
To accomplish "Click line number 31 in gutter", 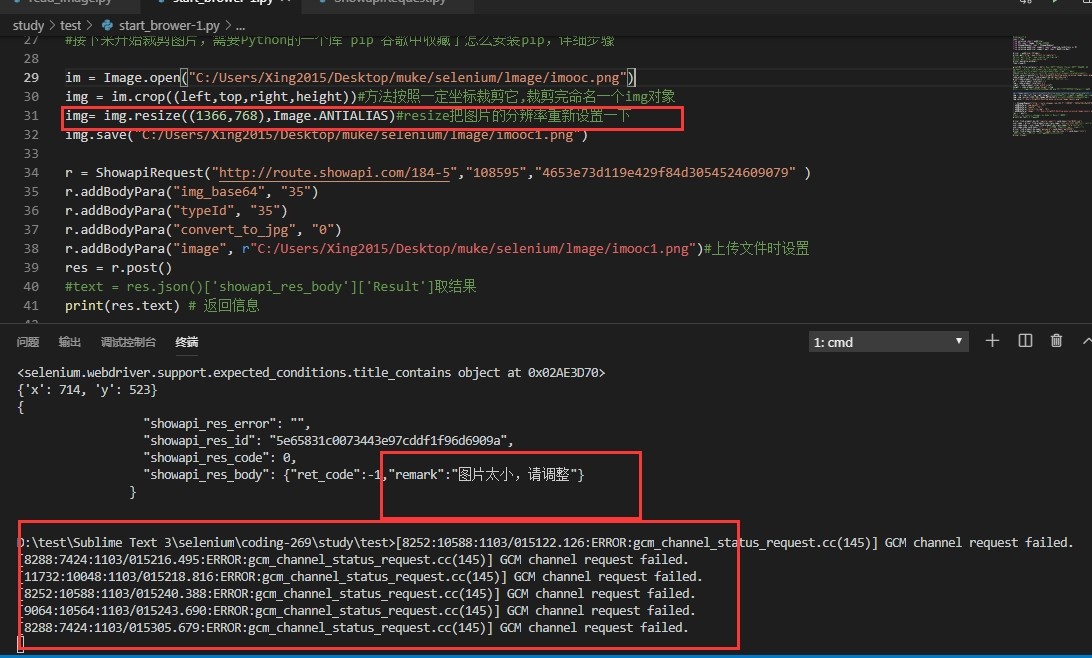I will (x=31, y=116).
